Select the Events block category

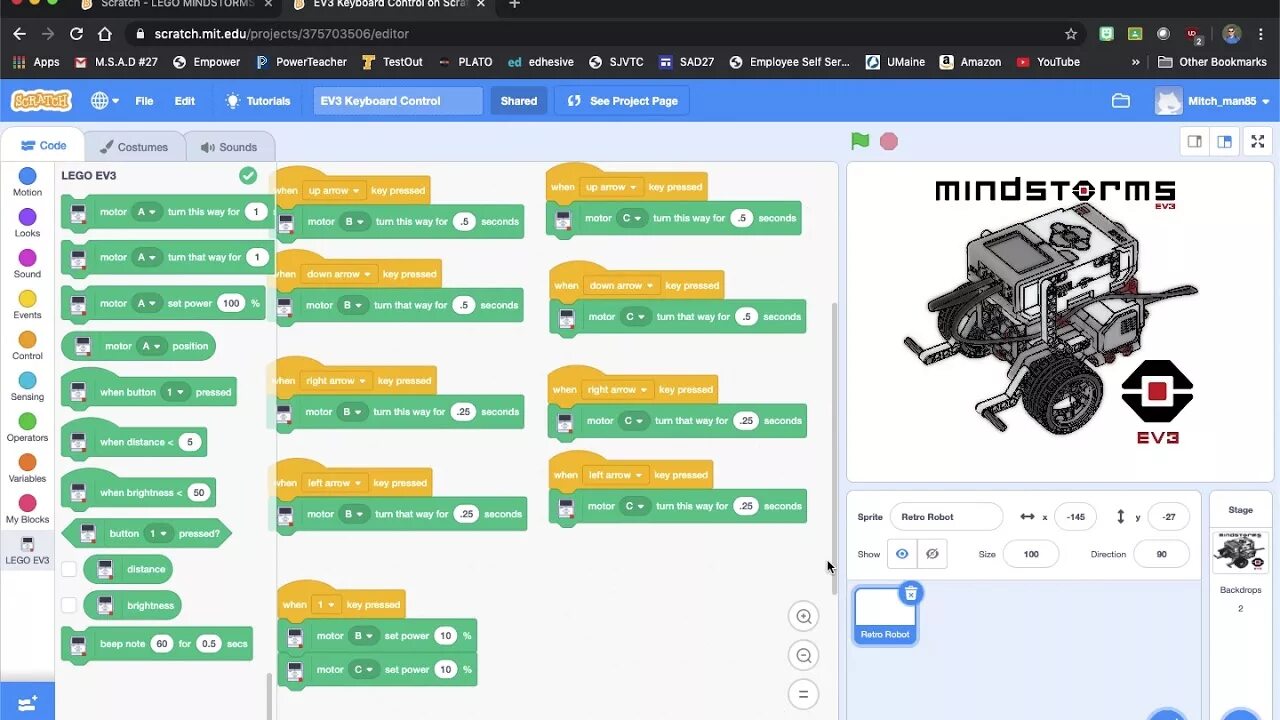coord(27,306)
